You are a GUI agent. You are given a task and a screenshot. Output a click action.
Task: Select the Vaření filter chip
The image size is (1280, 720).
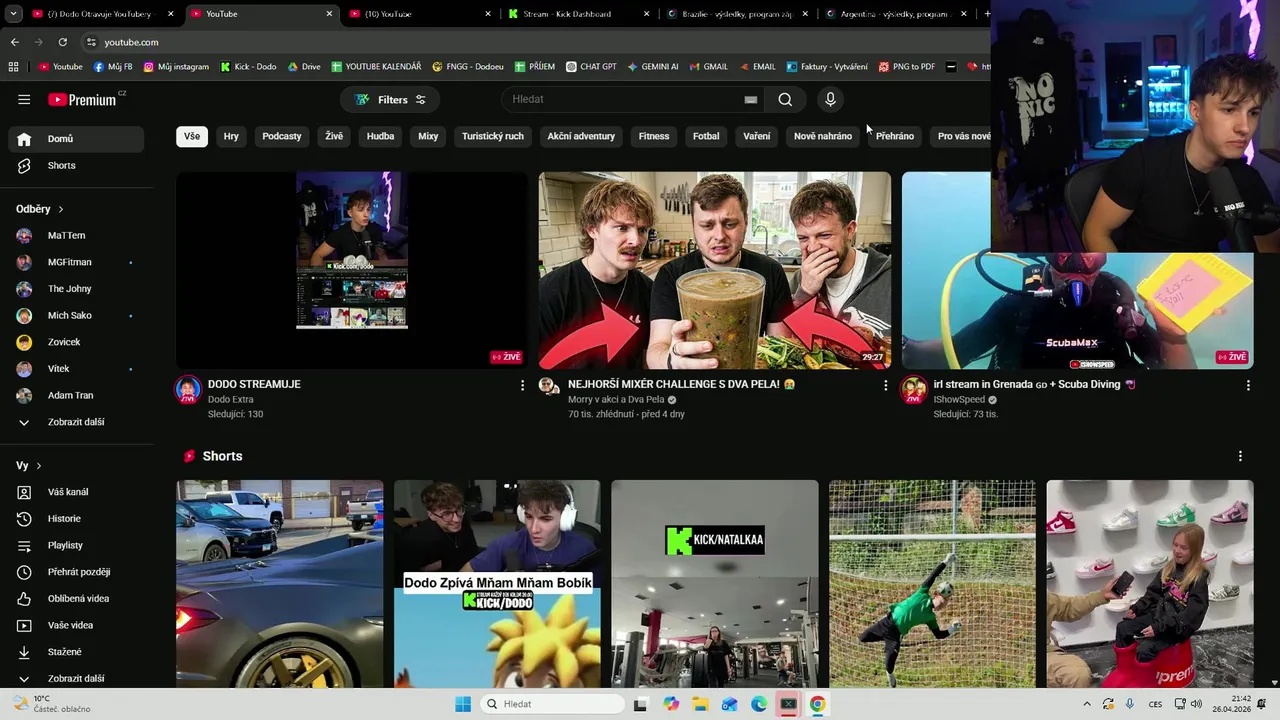click(757, 136)
